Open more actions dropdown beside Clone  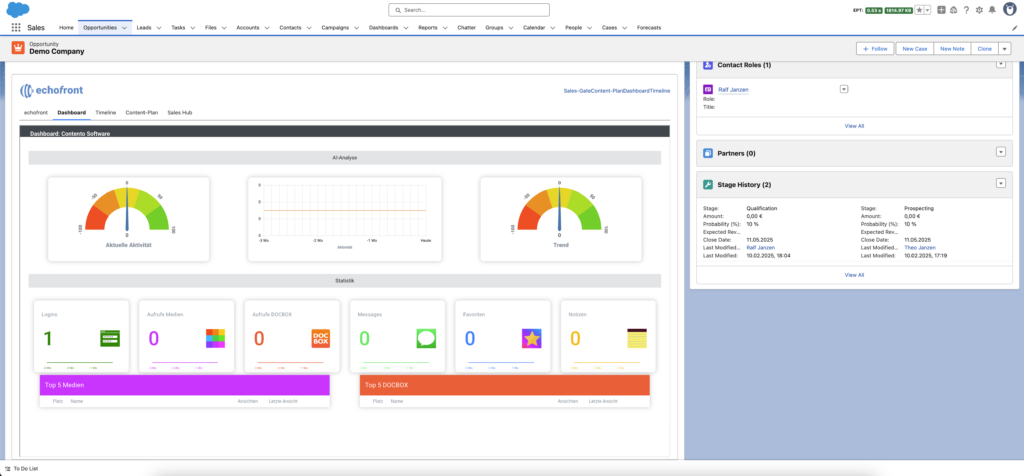(1005, 48)
